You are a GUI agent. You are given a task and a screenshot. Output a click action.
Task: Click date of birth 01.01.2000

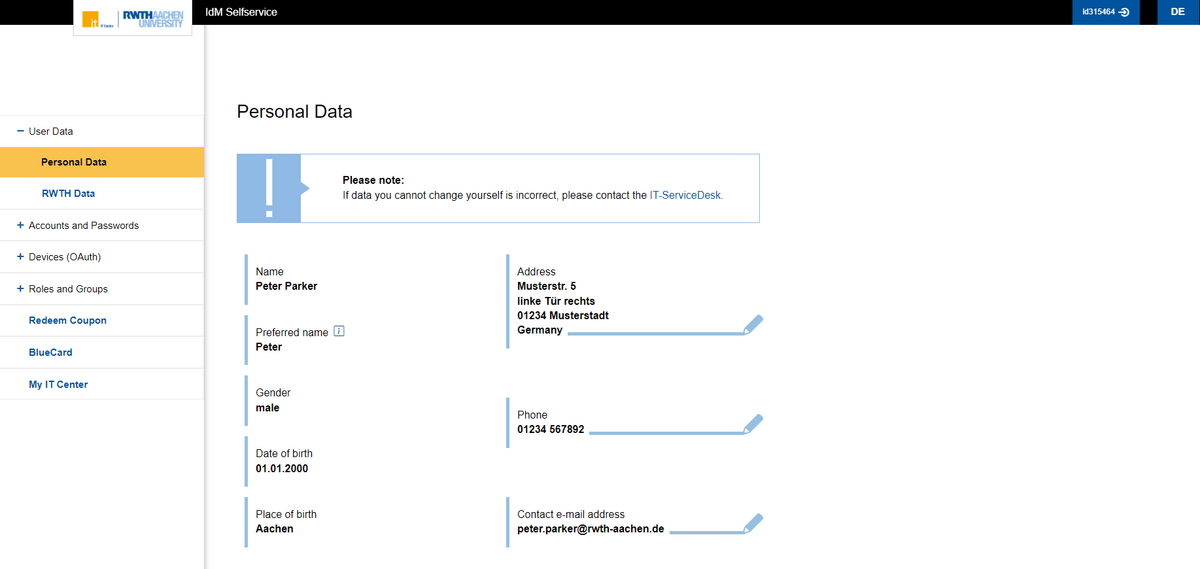pos(282,468)
